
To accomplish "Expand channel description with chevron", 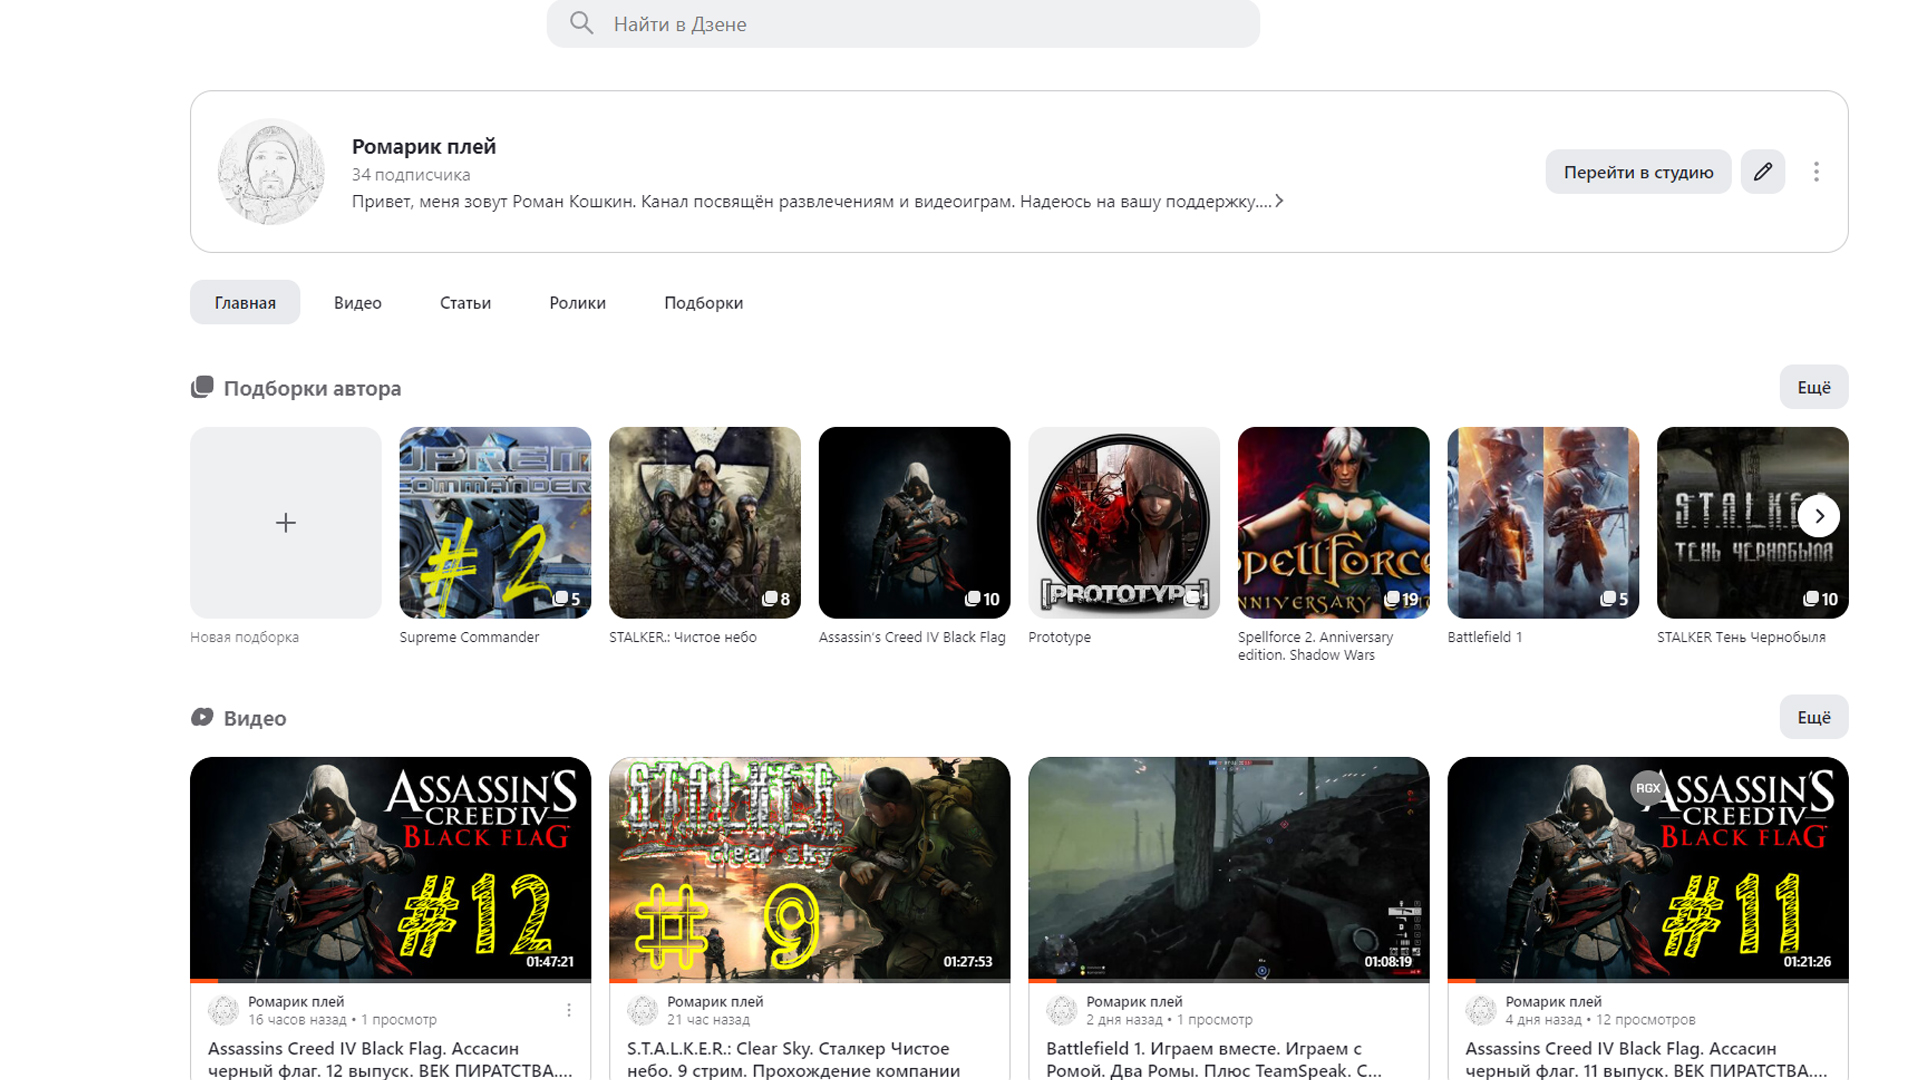I will [x=1279, y=201].
